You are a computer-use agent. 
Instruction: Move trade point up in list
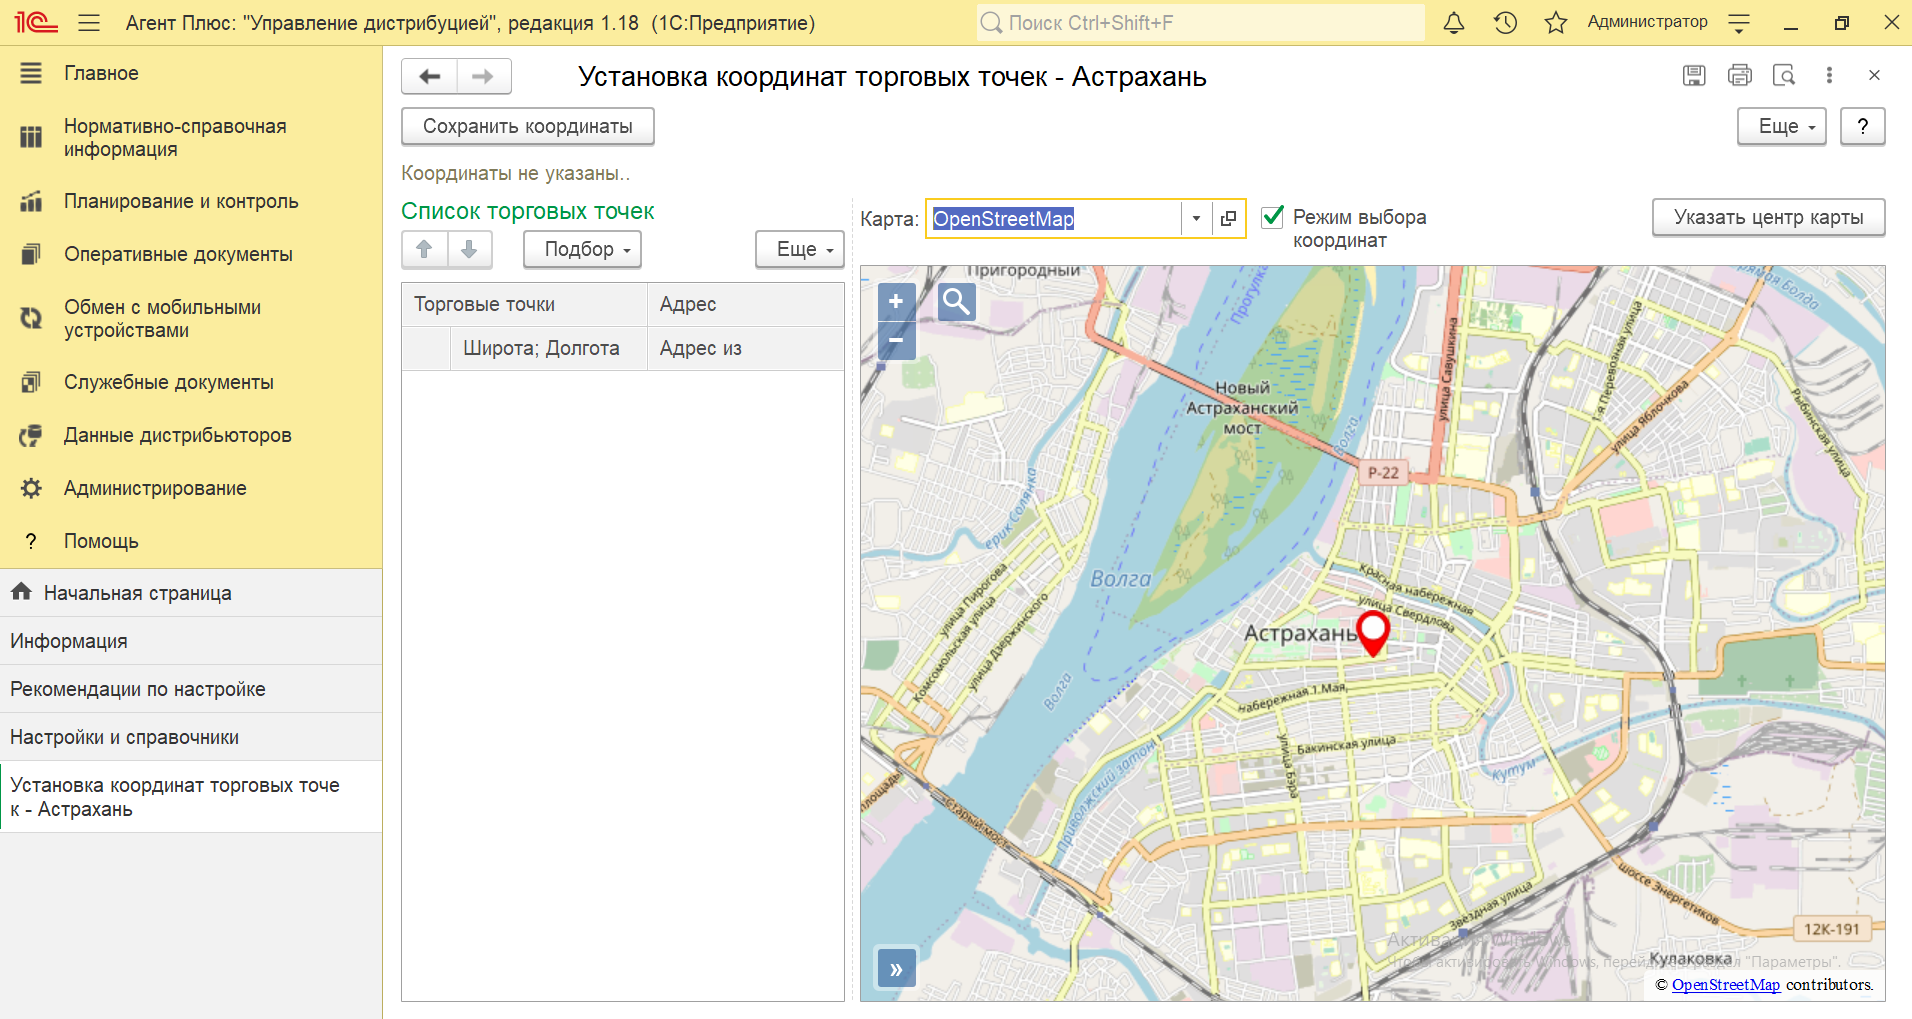[424, 249]
